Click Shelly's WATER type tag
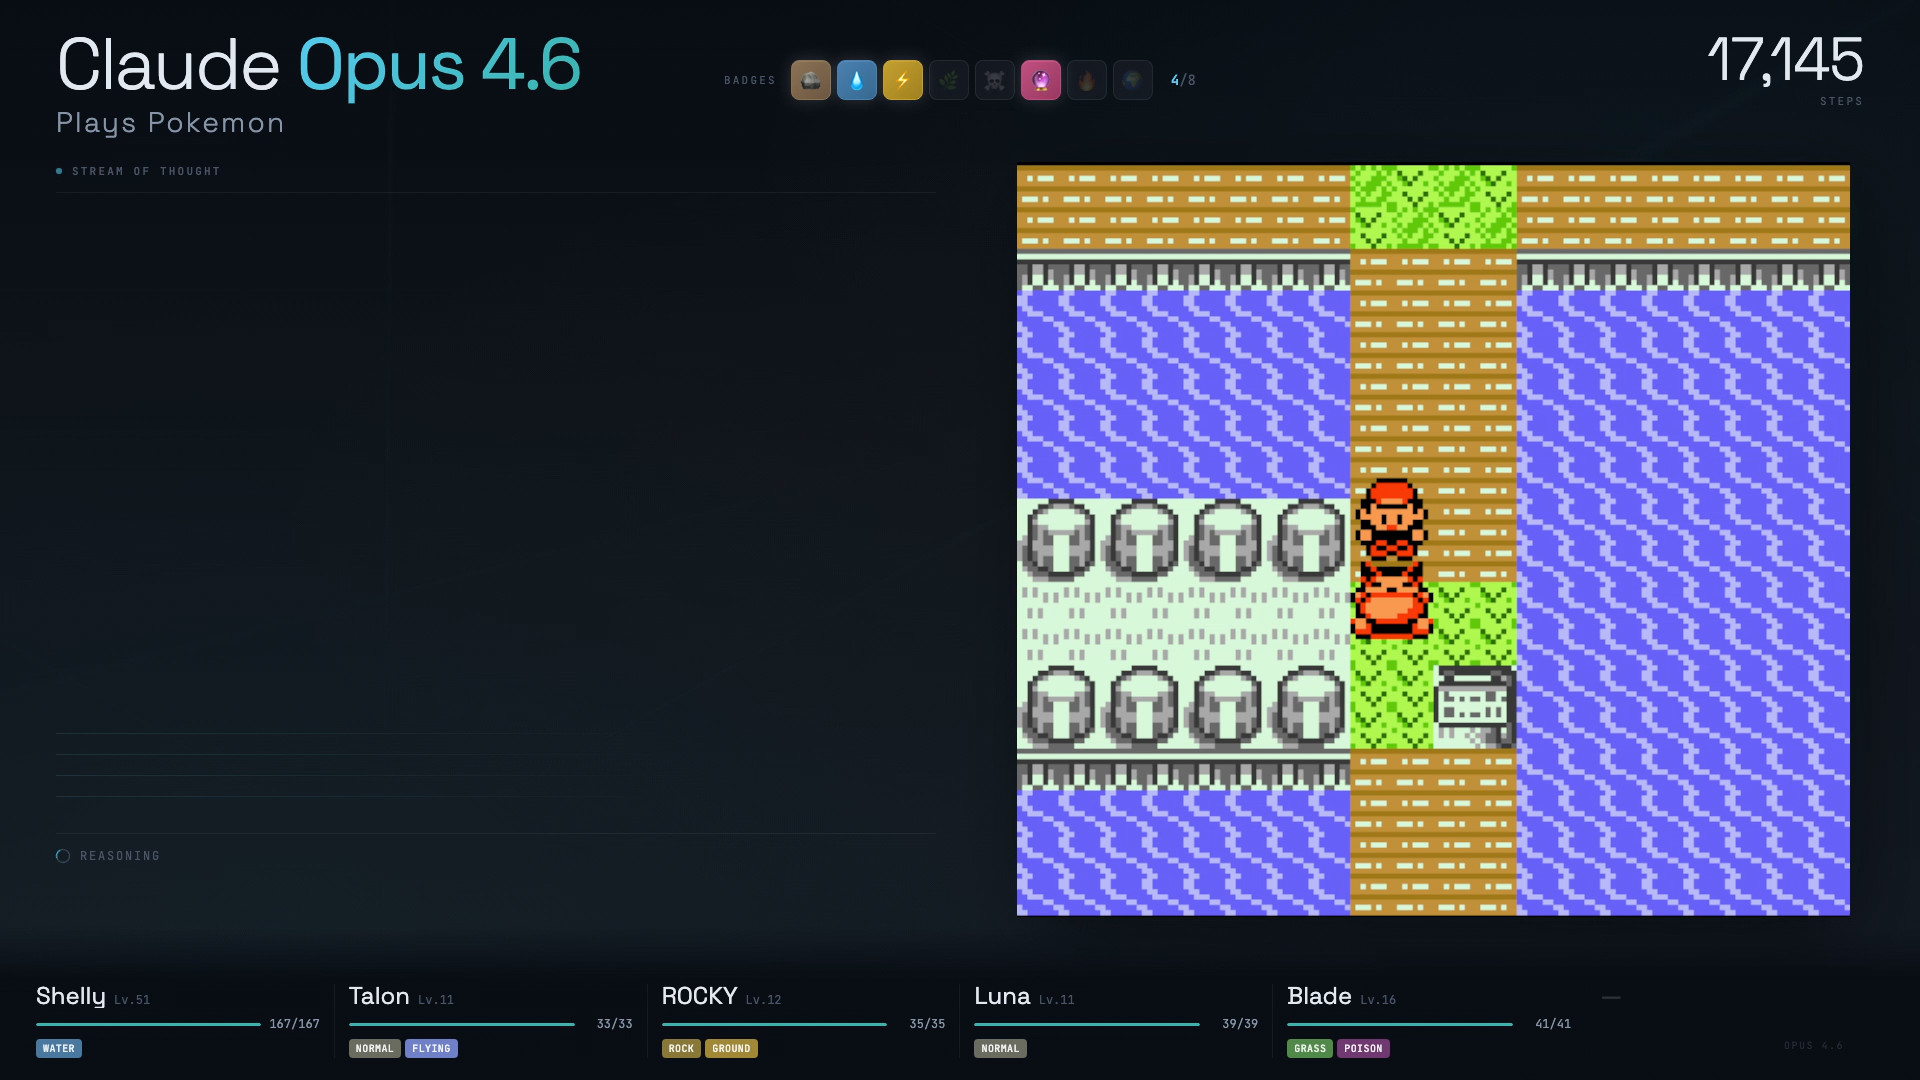 pos(58,1048)
